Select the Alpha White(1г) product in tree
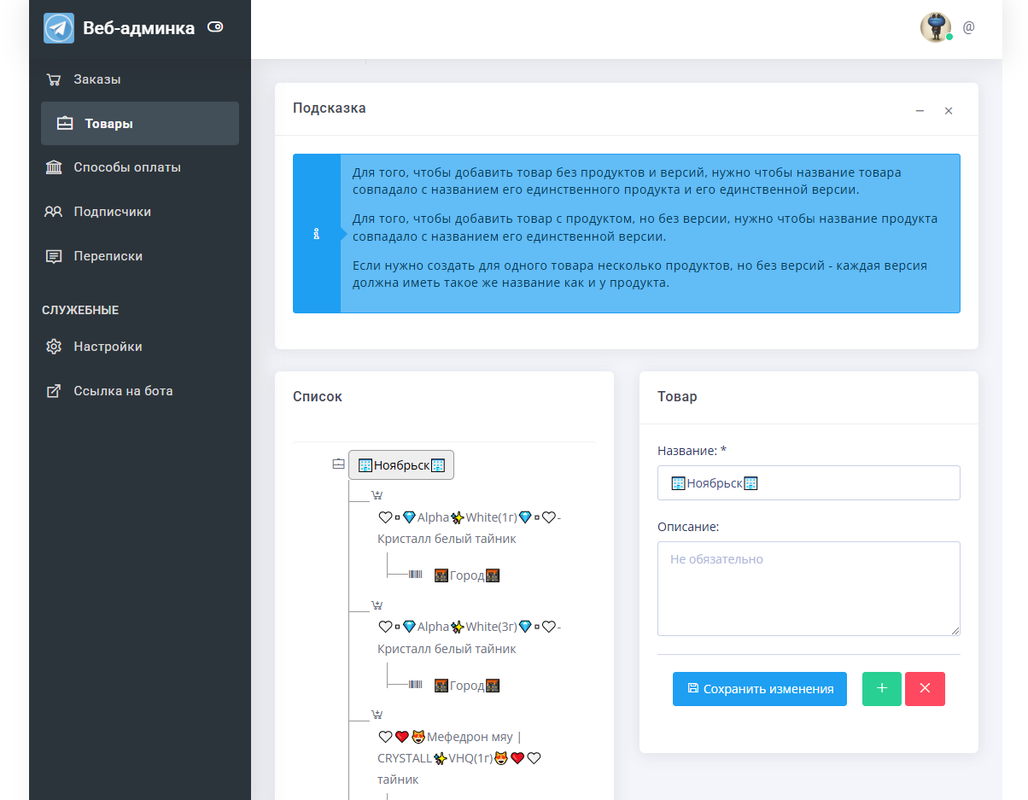The image size is (1028, 800). [x=469, y=528]
